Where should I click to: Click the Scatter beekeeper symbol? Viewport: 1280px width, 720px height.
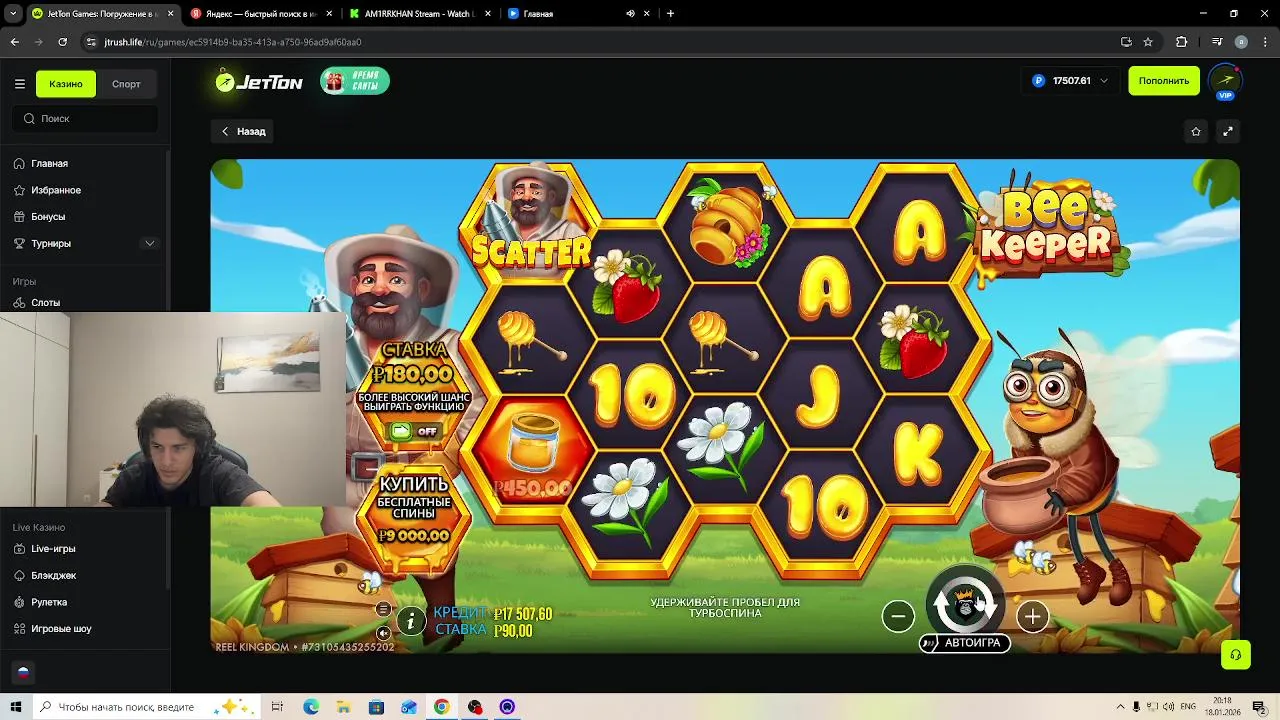coord(531,217)
